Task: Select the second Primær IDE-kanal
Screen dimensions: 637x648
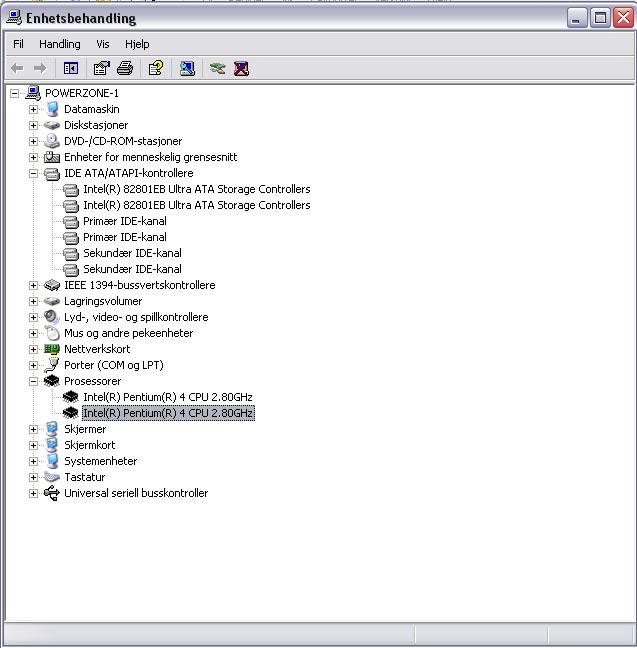Action: tap(125, 237)
